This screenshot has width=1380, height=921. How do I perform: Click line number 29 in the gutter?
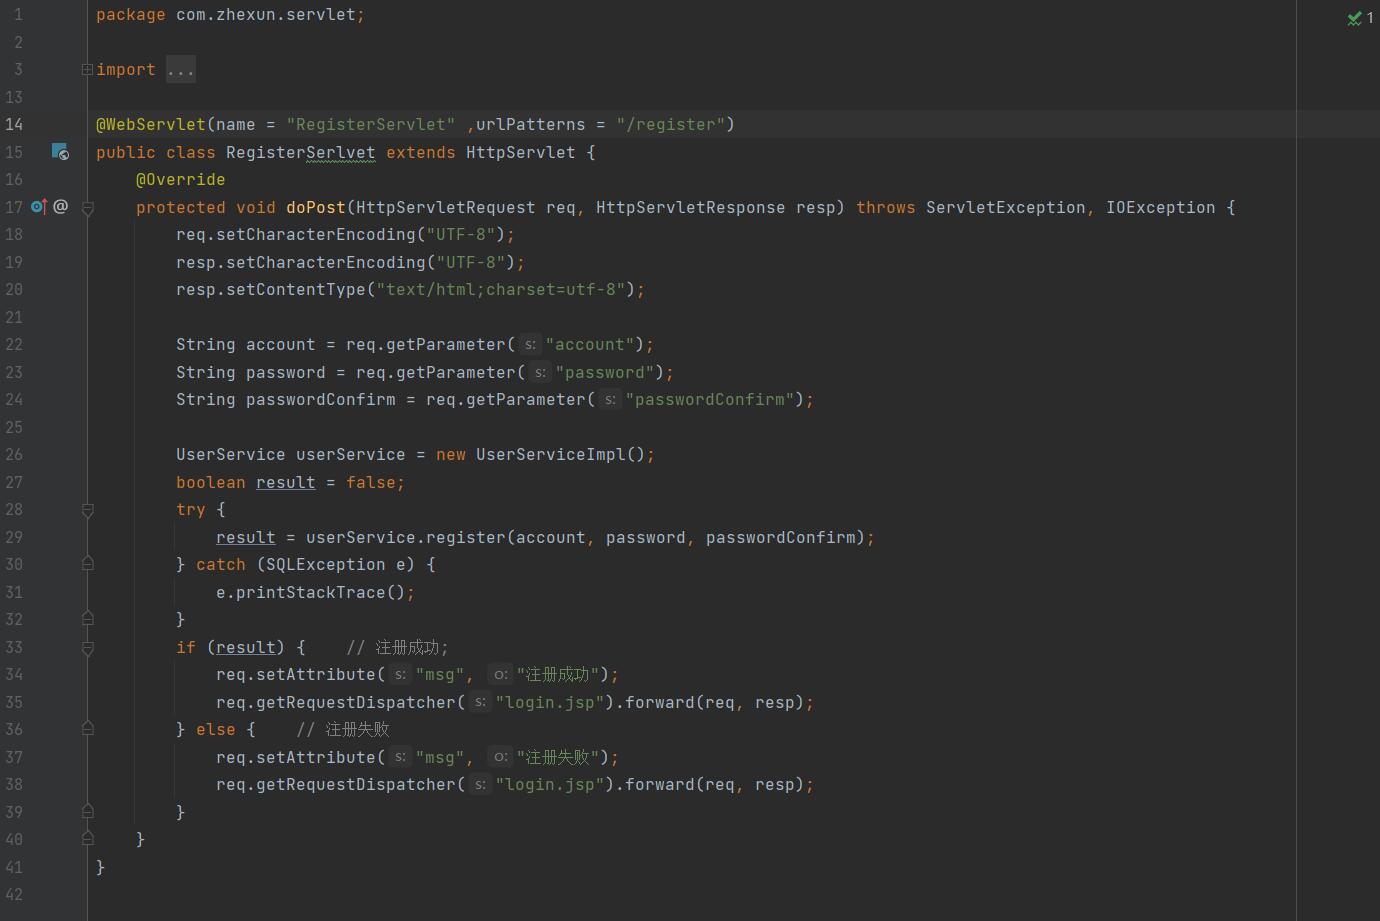point(14,538)
